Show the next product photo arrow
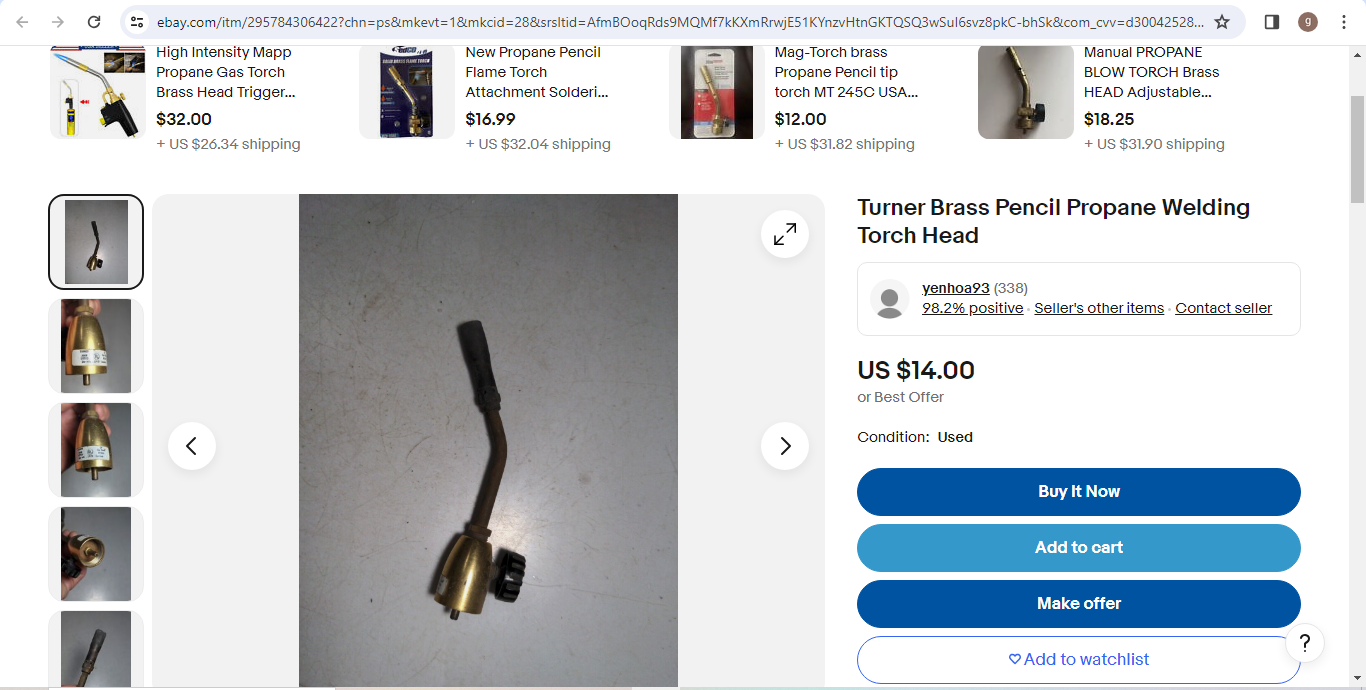The height and width of the screenshot is (690, 1366). pos(785,446)
